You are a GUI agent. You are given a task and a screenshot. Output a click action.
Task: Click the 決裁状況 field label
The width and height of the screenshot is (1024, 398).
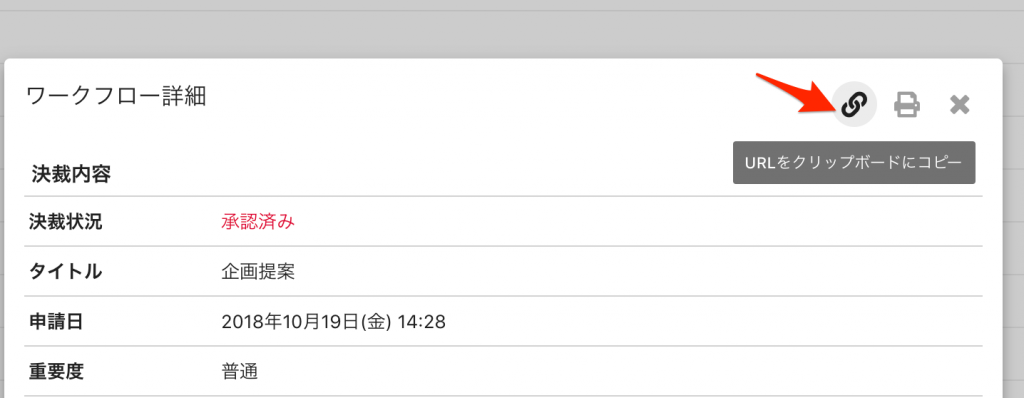tap(65, 222)
